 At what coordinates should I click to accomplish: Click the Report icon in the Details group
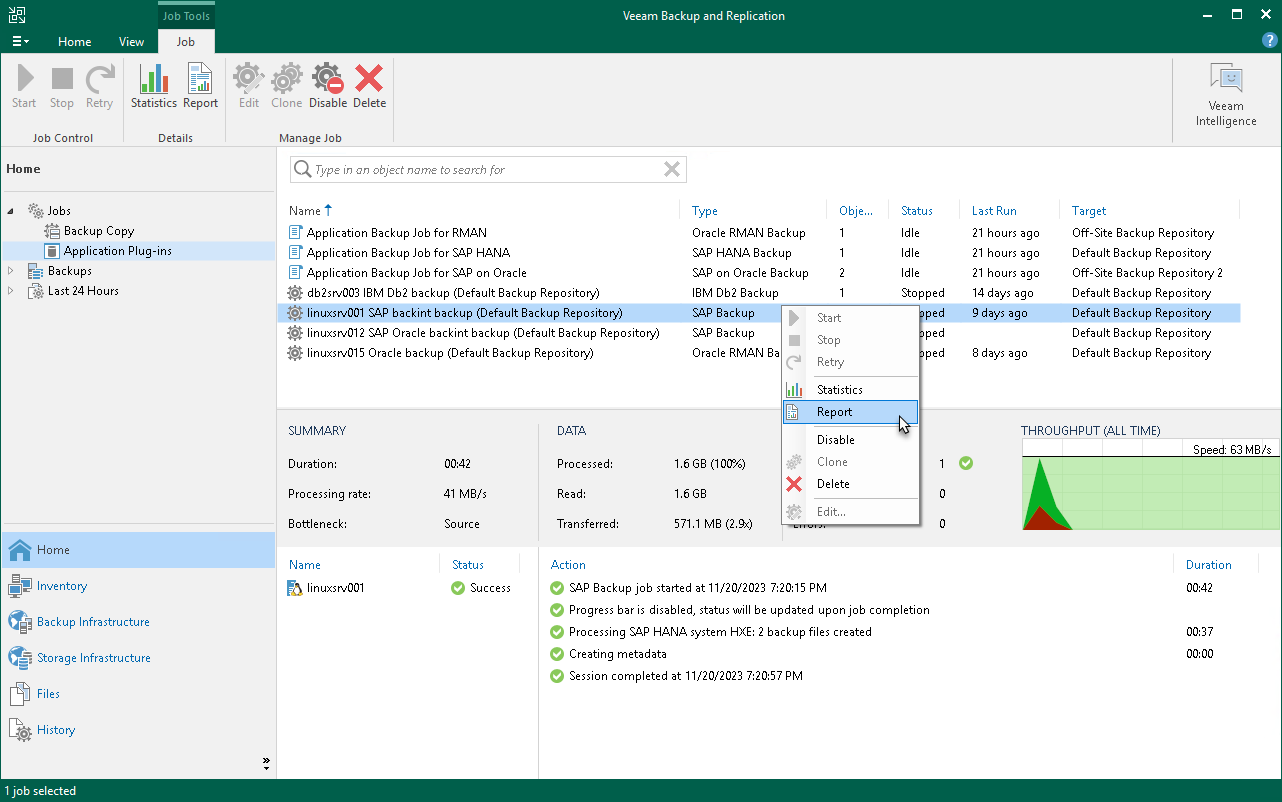199,85
